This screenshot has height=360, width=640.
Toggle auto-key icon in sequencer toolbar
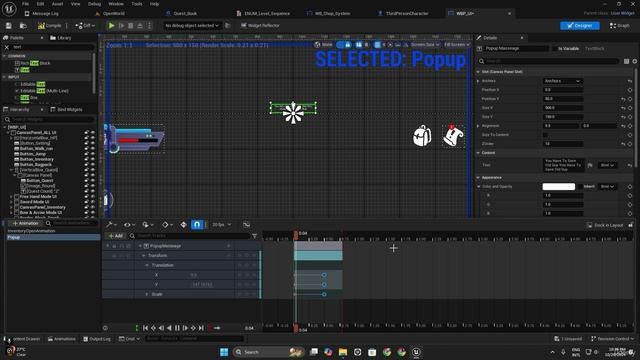click(183, 225)
